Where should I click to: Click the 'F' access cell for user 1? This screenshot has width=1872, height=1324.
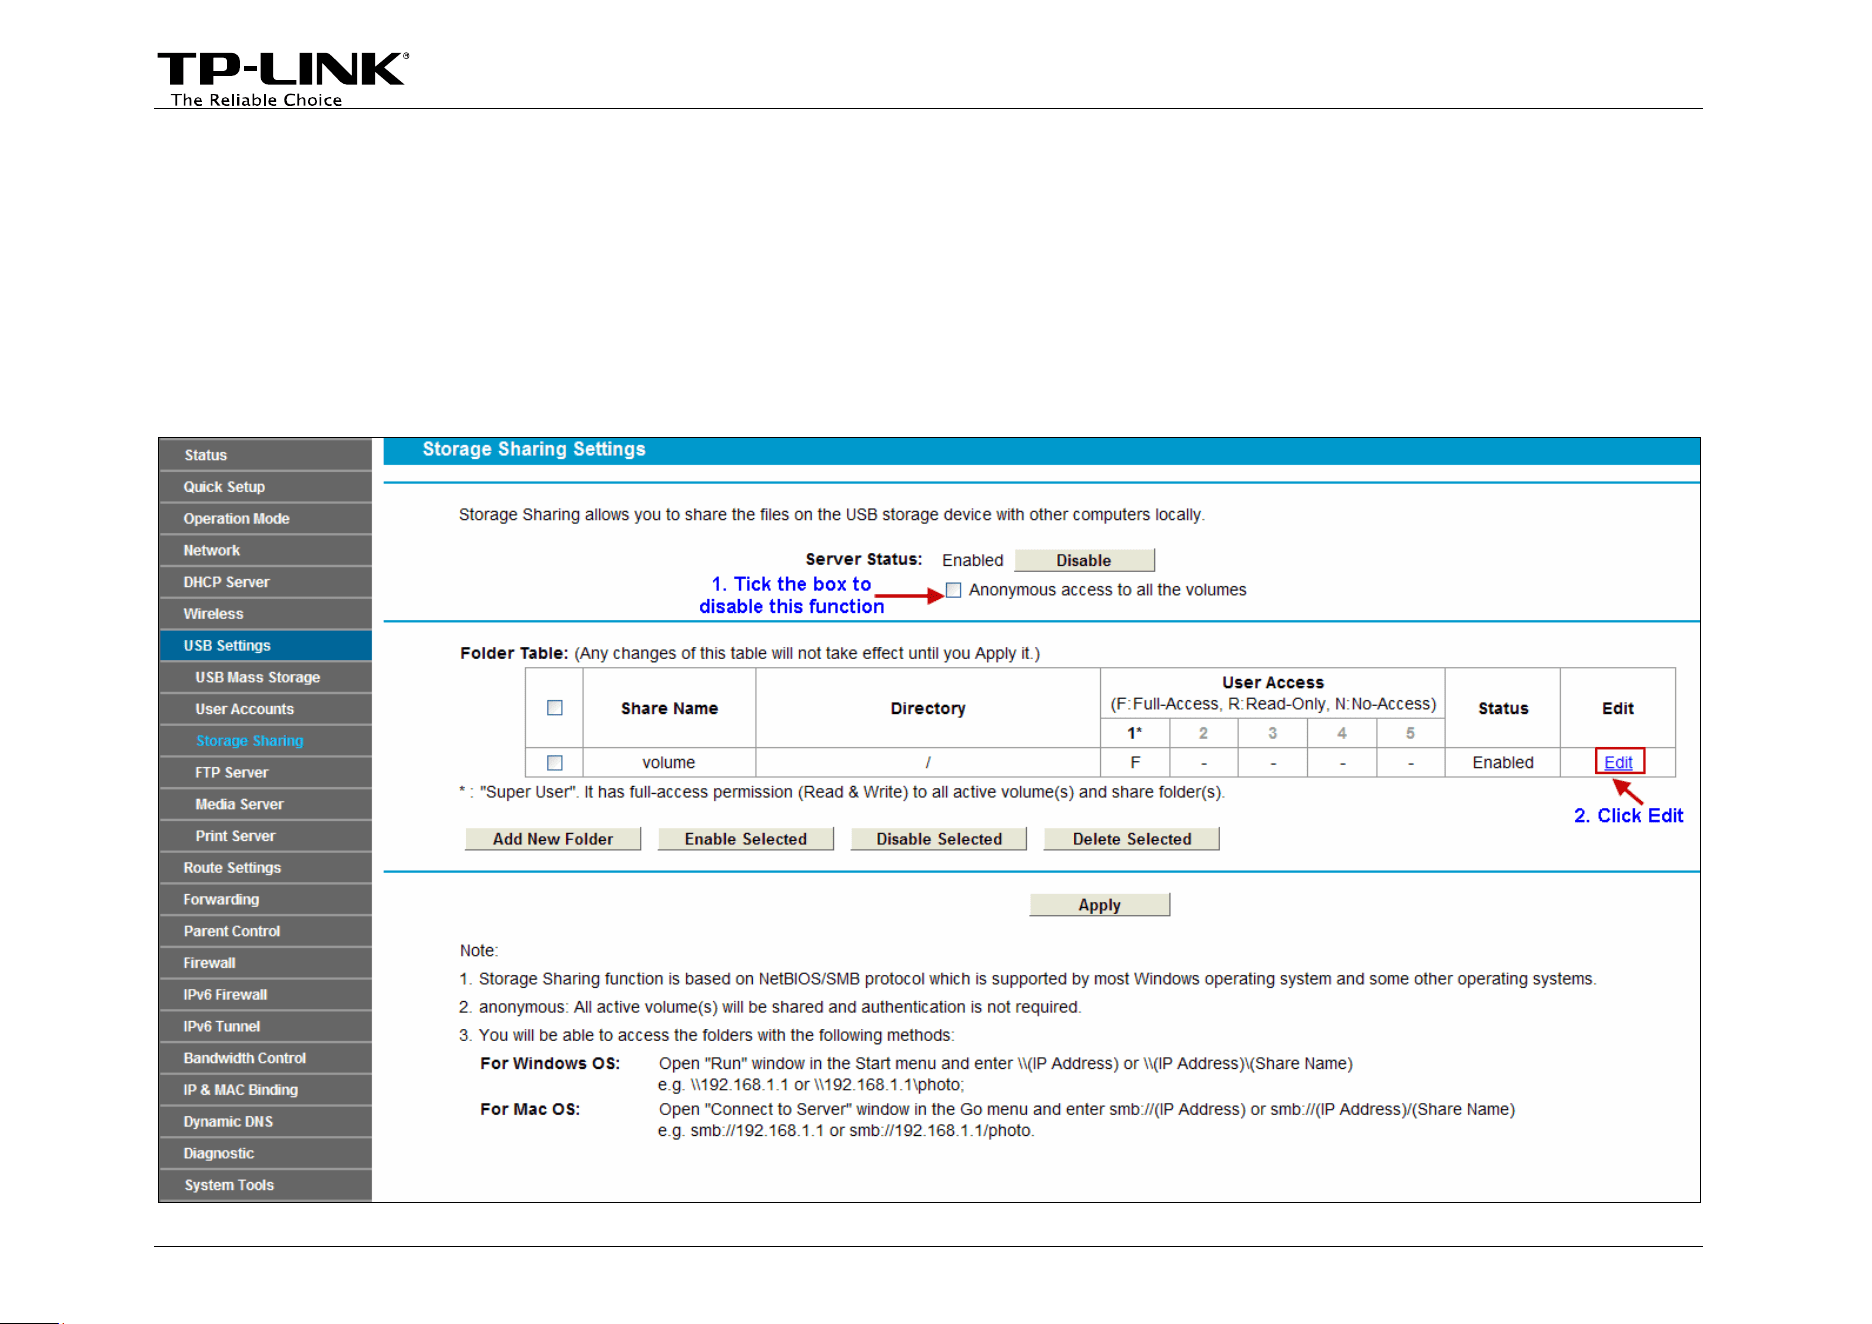coord(1135,763)
